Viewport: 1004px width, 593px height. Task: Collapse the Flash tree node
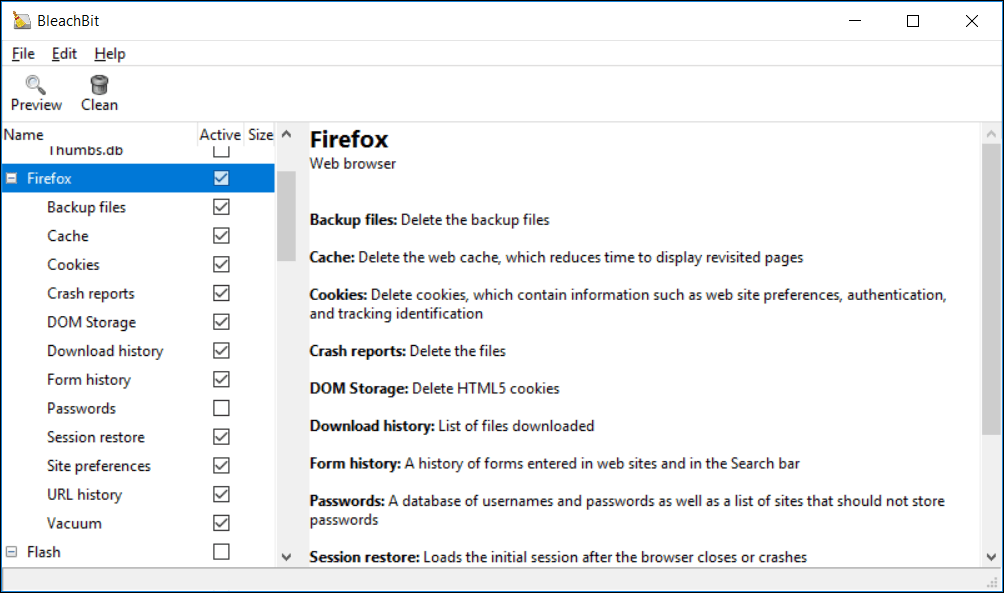(x=12, y=551)
